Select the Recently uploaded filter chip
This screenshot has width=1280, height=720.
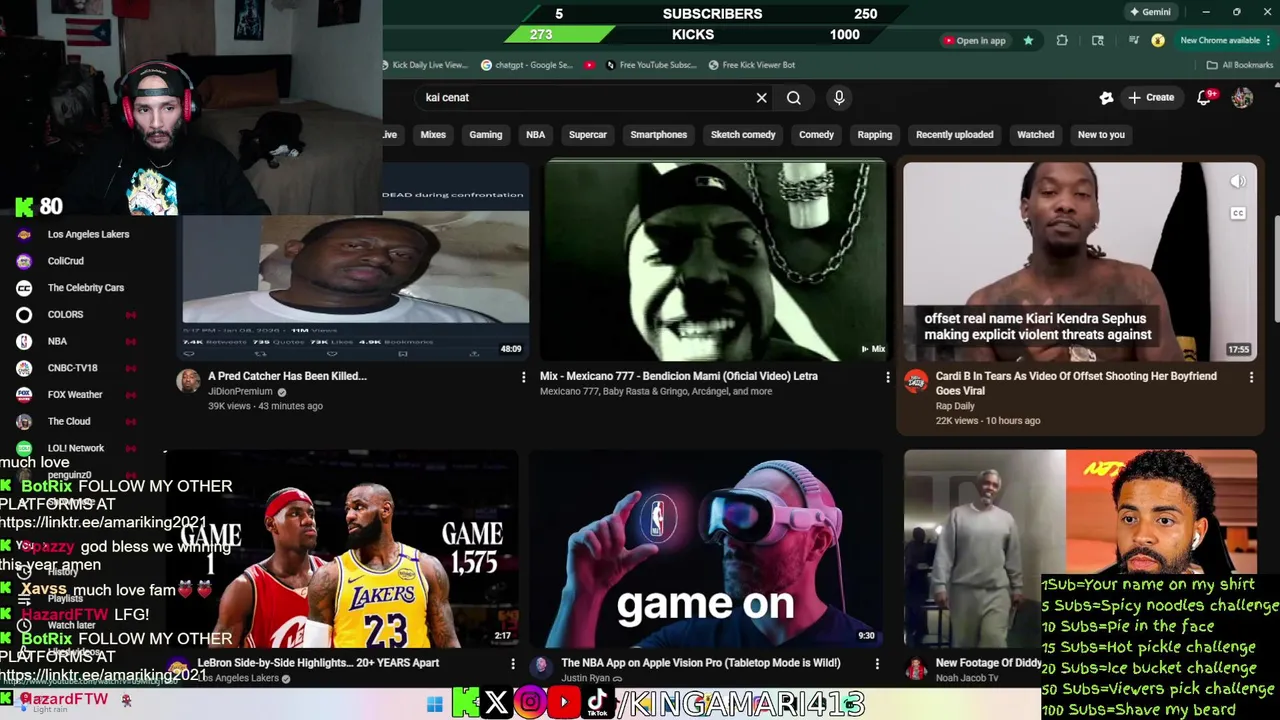click(955, 134)
